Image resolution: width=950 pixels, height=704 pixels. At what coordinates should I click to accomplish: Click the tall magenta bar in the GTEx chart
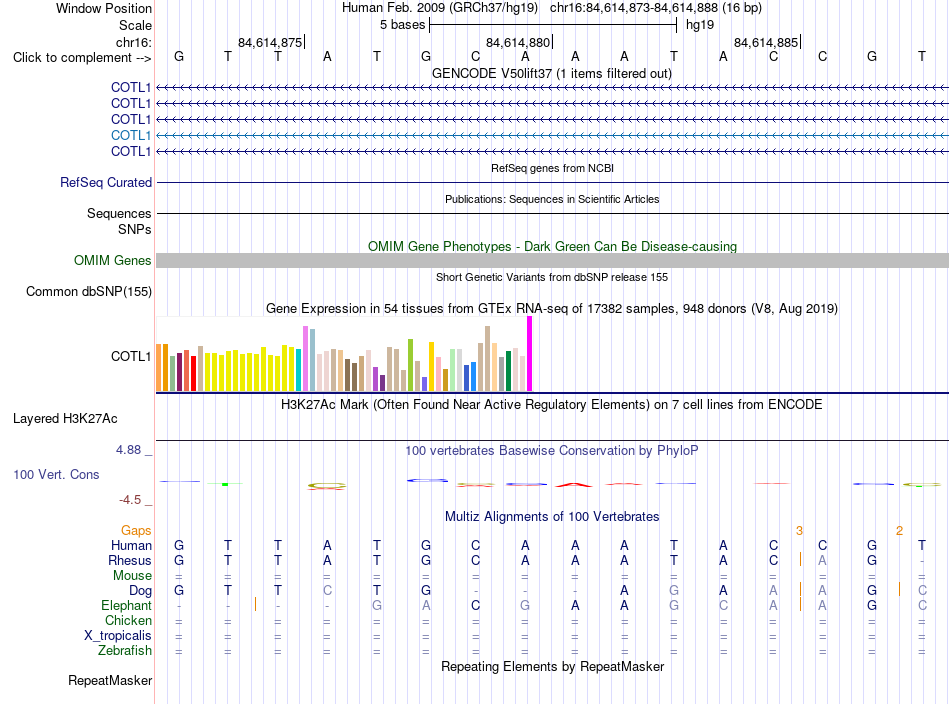pyautogui.click(x=530, y=354)
